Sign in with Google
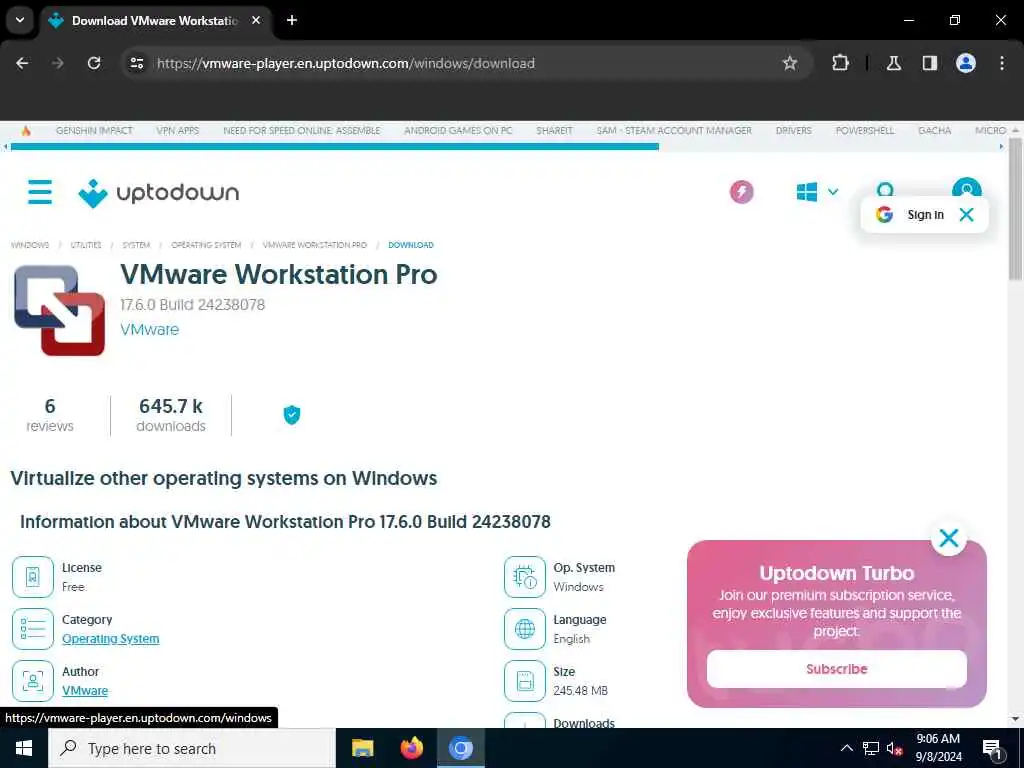The width and height of the screenshot is (1024, 768). [x=910, y=214]
